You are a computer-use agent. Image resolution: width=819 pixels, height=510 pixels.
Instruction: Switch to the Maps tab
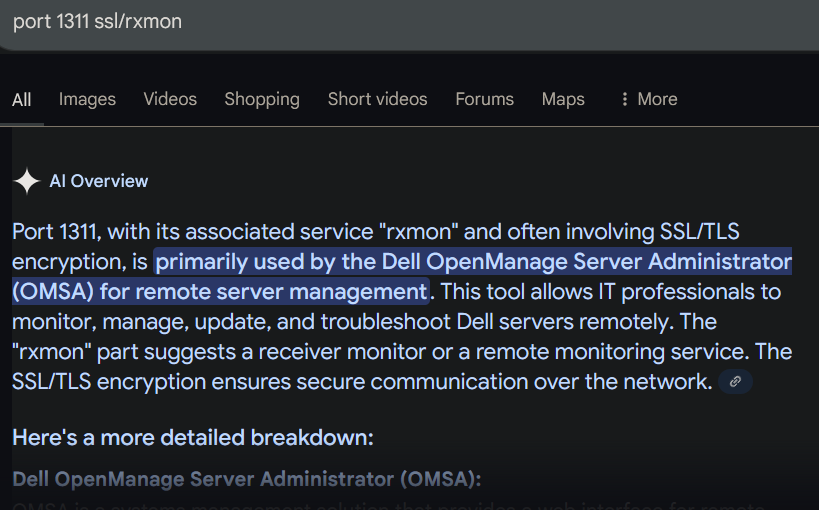pos(563,99)
